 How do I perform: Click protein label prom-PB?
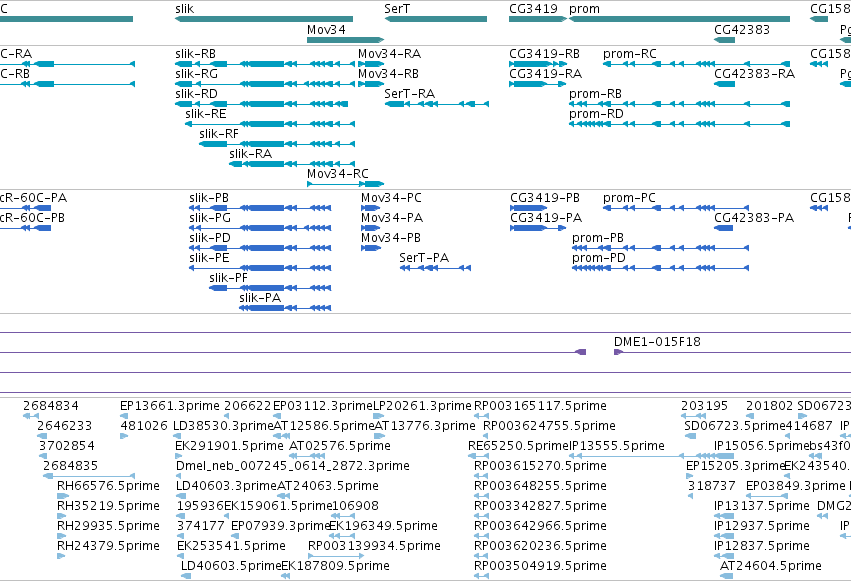pos(598,238)
